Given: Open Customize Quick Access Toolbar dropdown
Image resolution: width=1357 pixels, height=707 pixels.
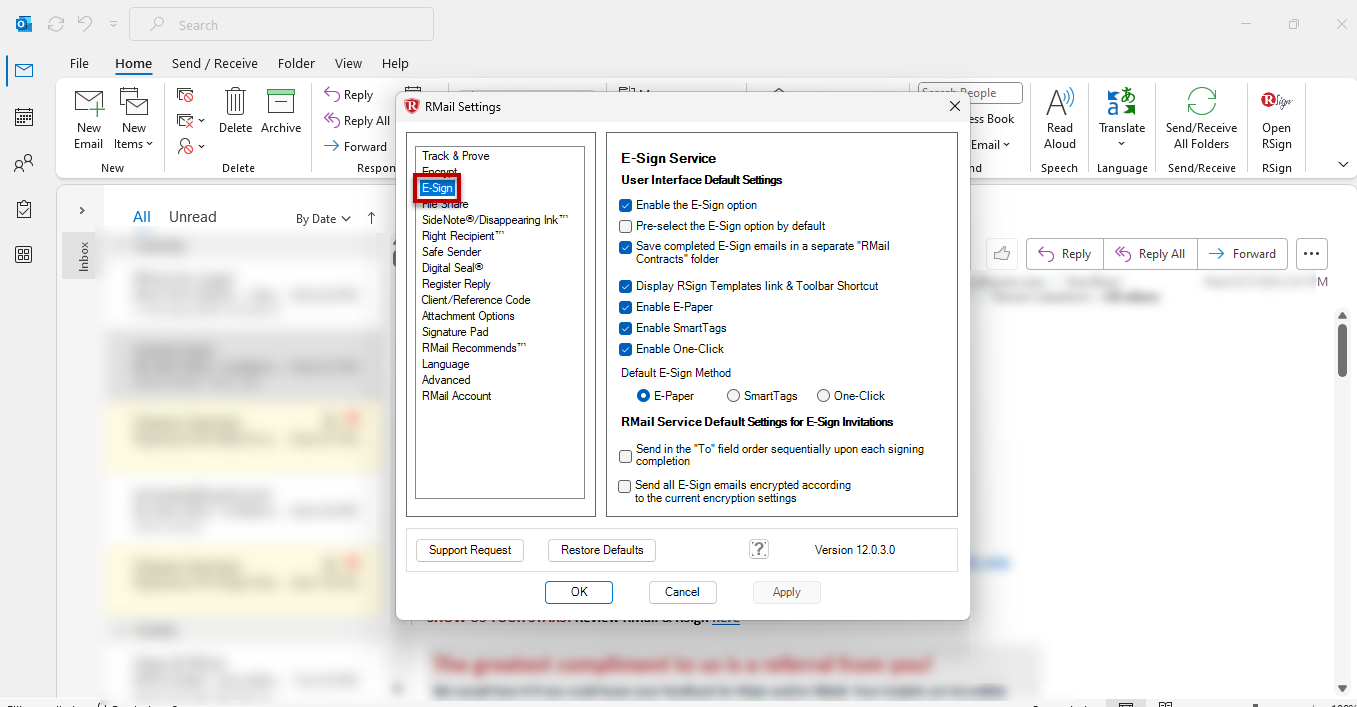Looking at the screenshot, I should tap(113, 24).
